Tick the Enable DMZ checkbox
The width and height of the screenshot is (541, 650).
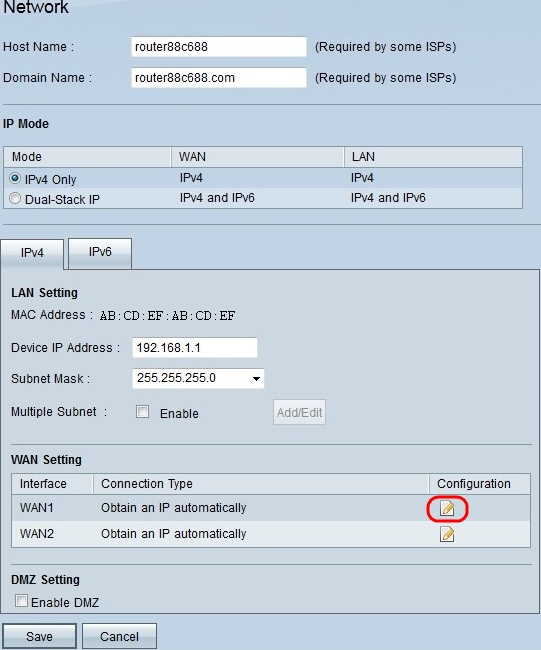[21, 601]
